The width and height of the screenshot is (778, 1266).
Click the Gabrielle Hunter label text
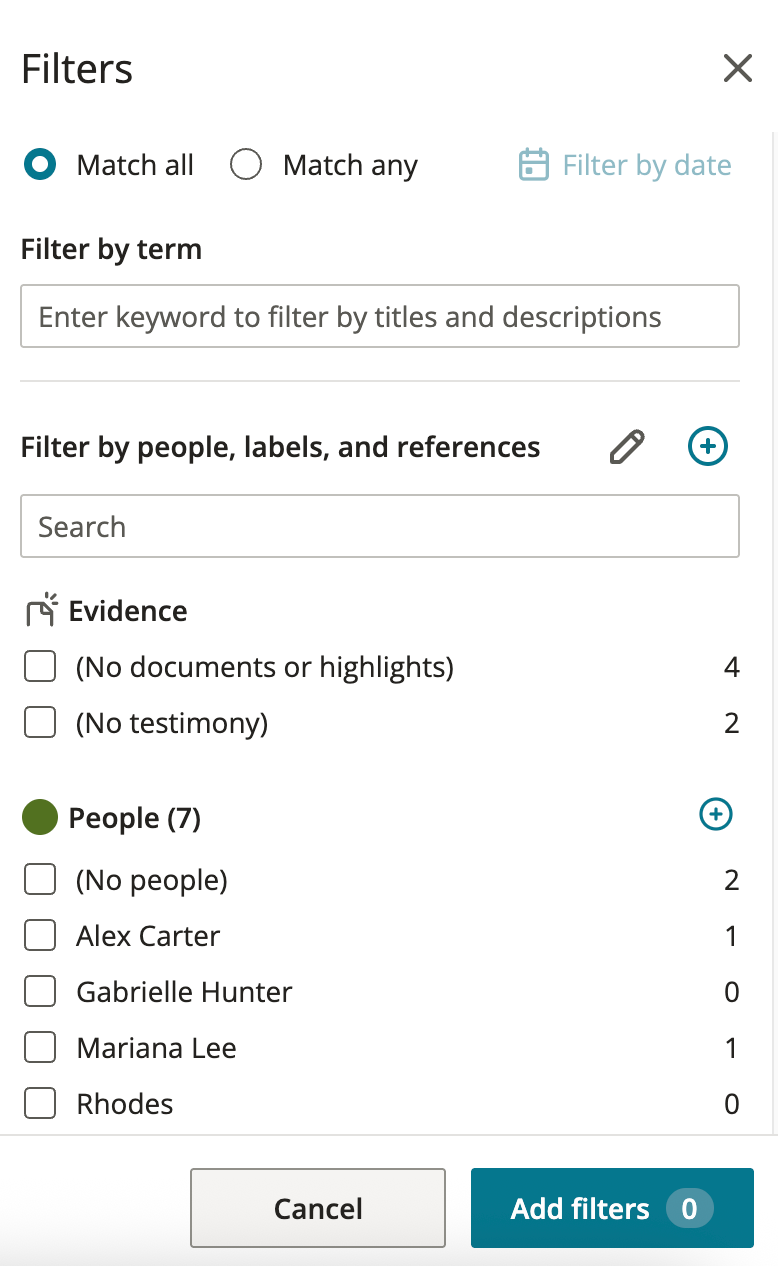[185, 992]
